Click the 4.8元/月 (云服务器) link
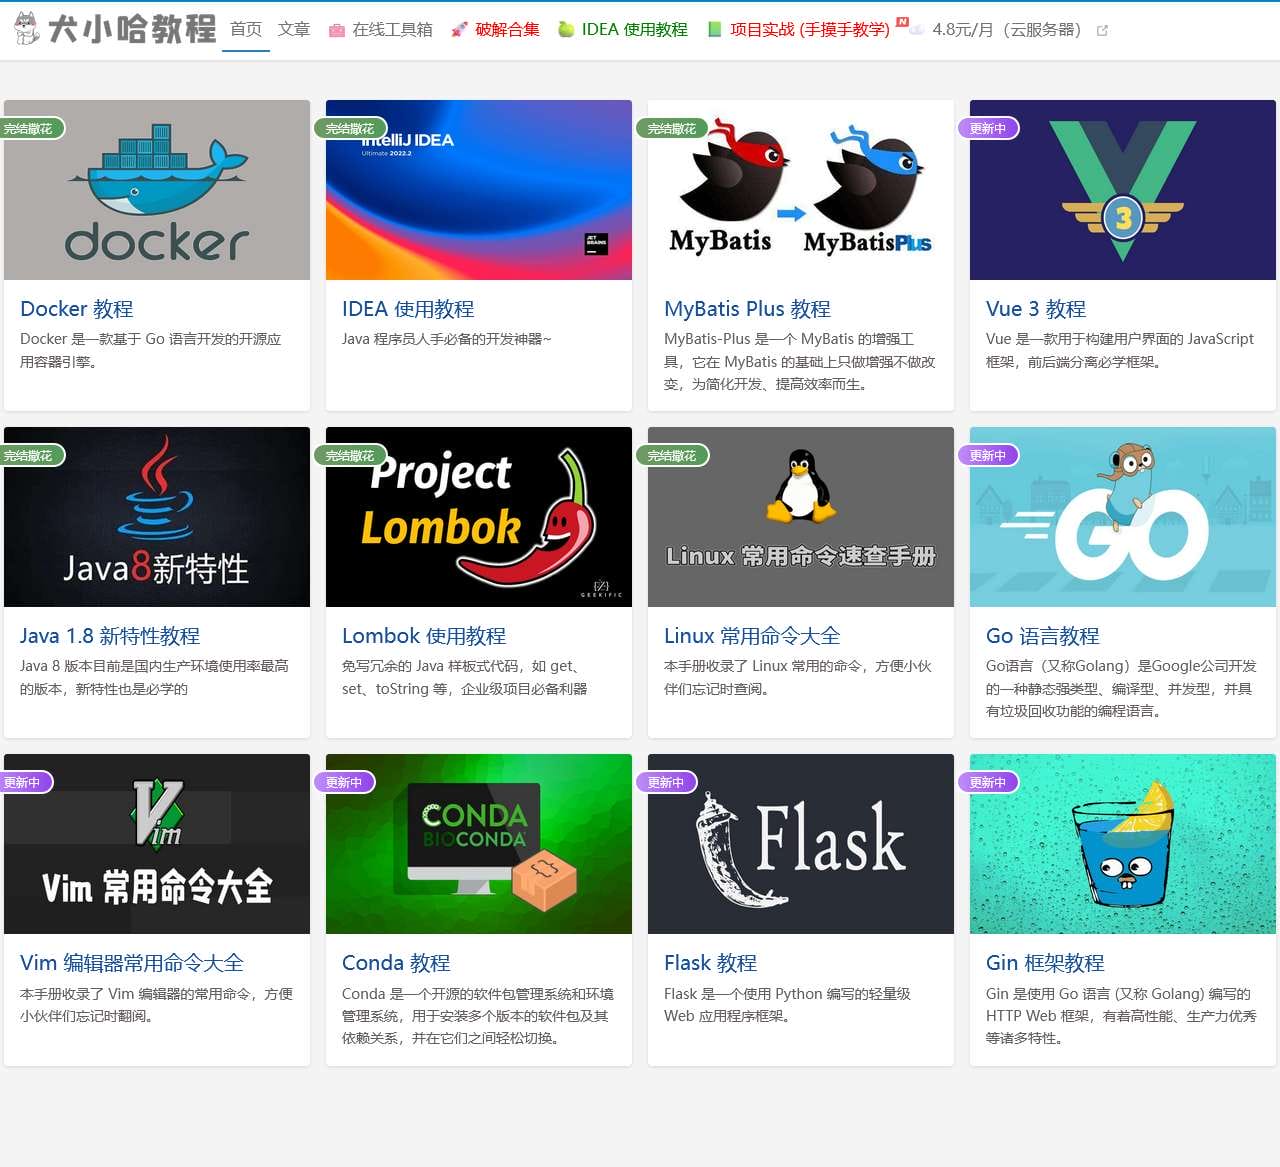The height and width of the screenshot is (1167, 1280). click(1007, 30)
